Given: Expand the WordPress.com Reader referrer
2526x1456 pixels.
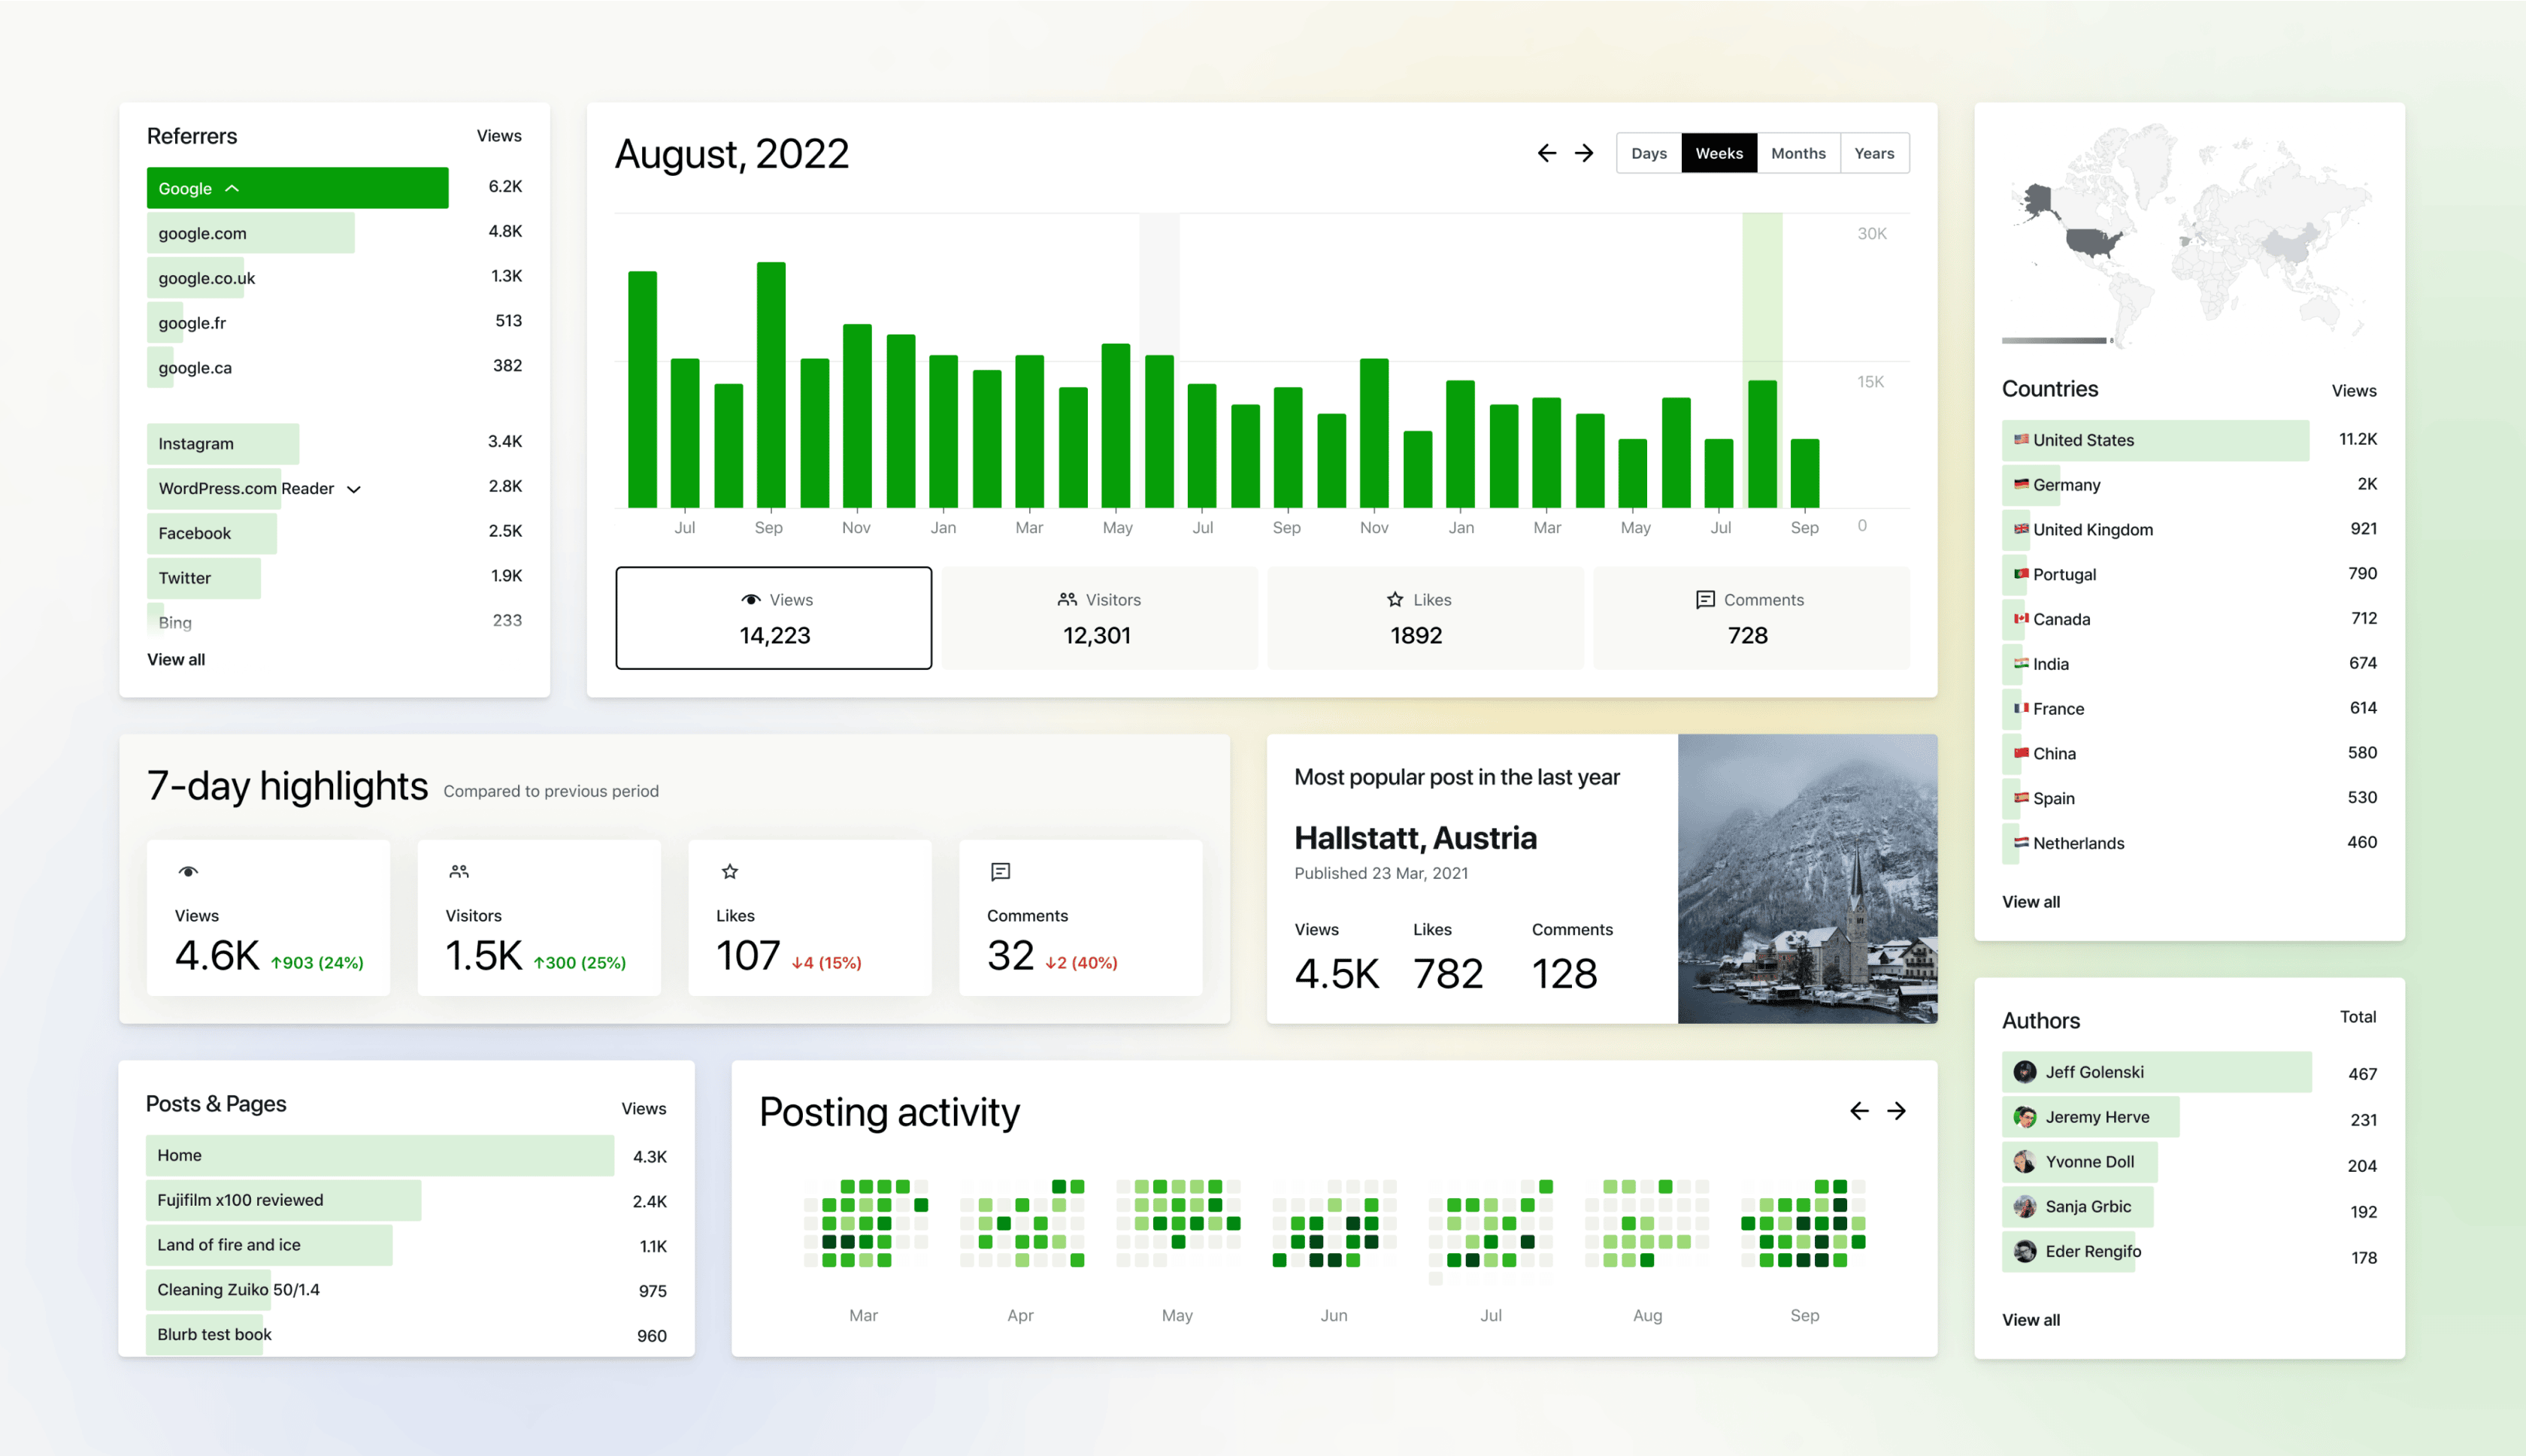Looking at the screenshot, I should 354,489.
